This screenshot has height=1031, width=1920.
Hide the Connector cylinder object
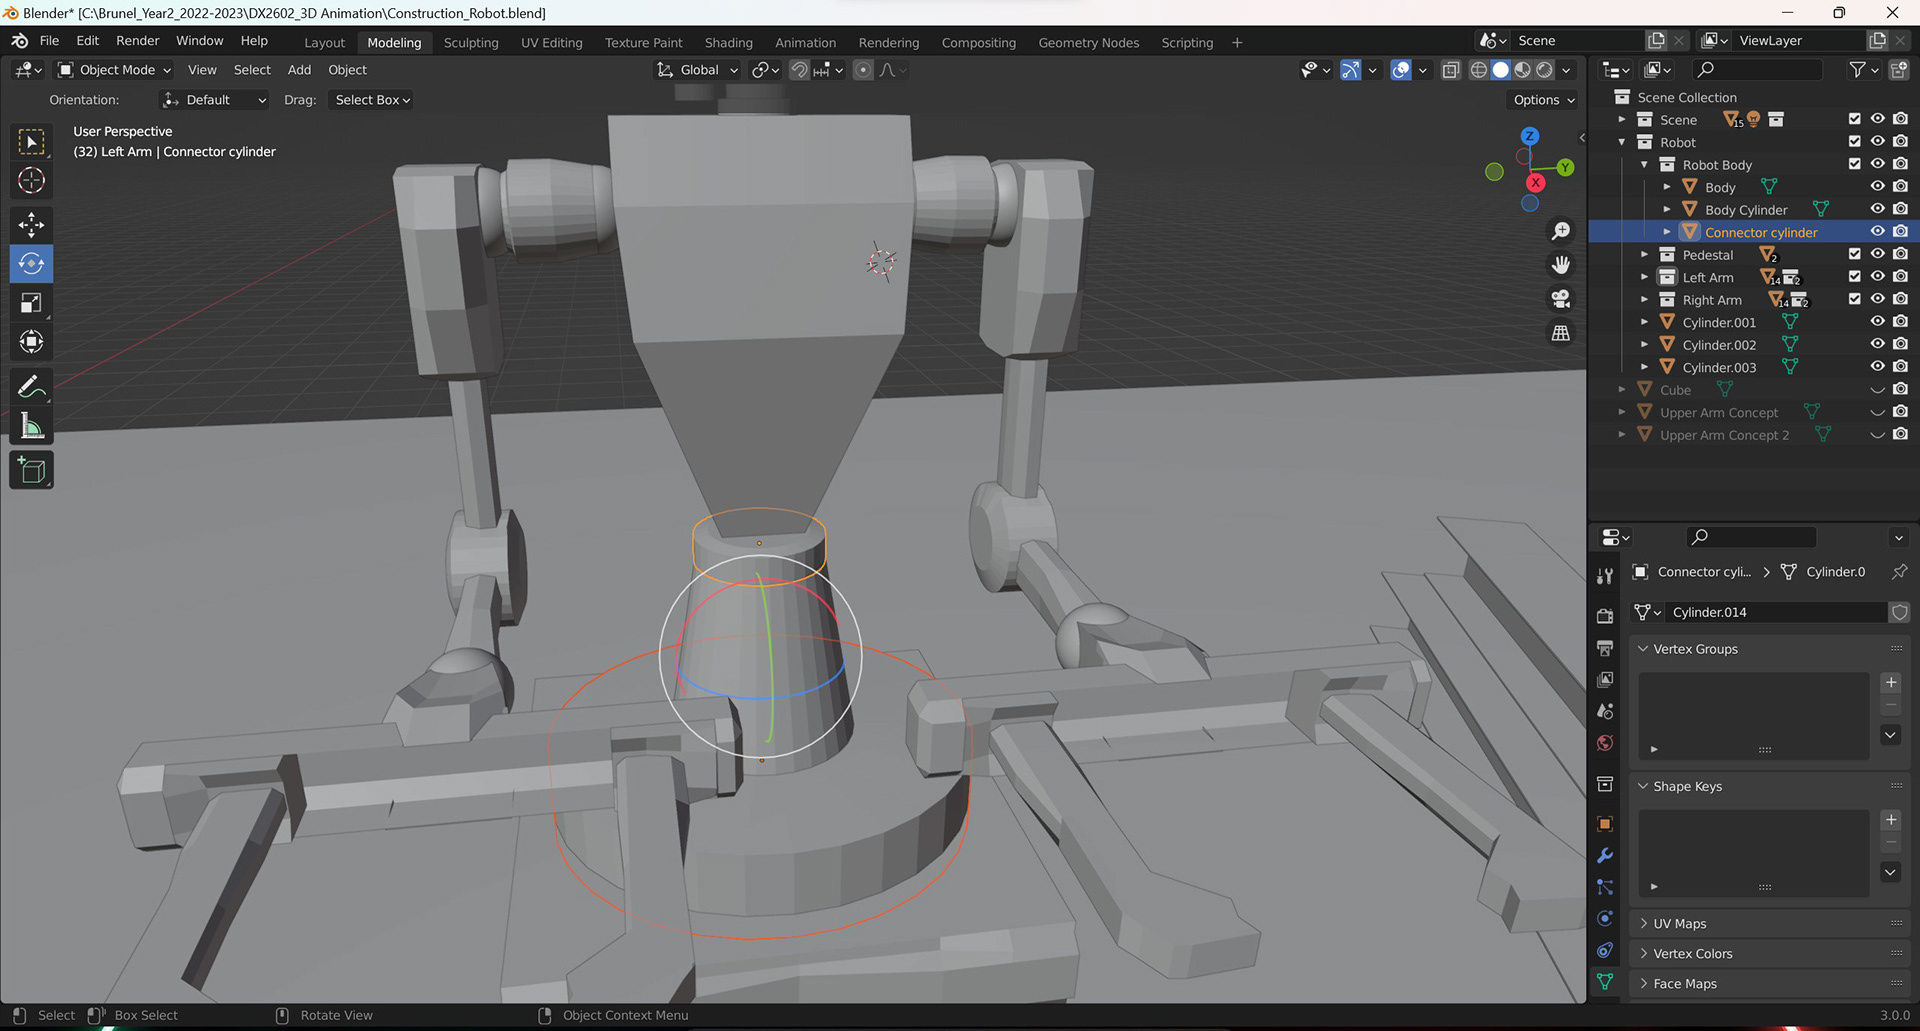(1877, 232)
